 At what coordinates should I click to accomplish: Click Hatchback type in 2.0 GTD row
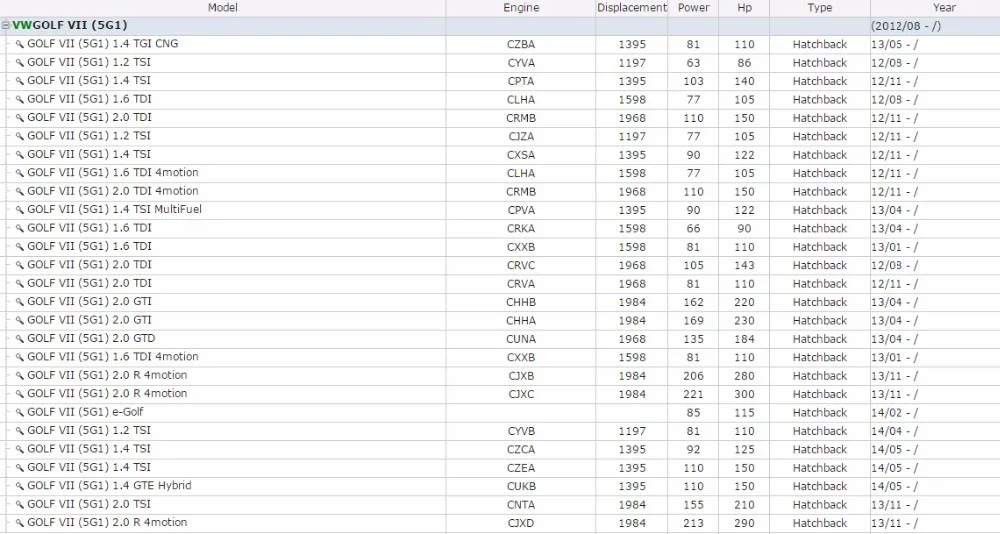pos(820,339)
